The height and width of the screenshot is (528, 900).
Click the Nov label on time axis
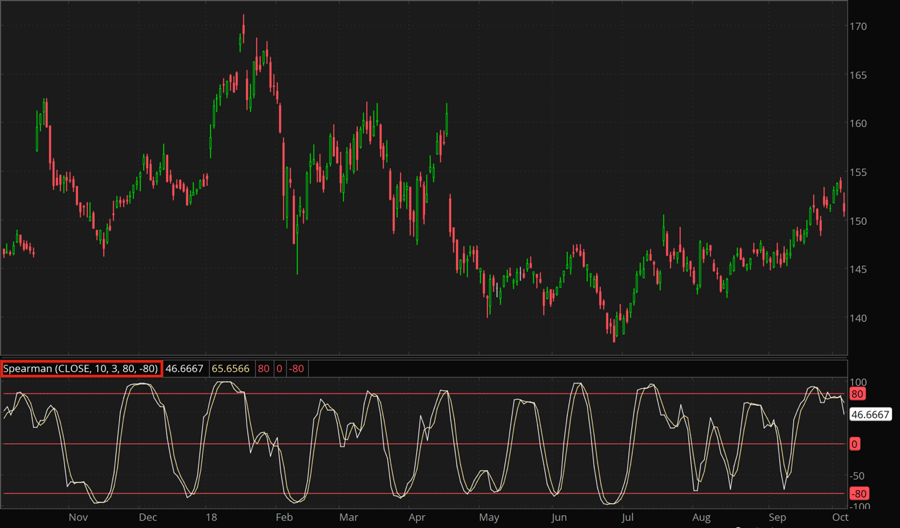point(79,518)
